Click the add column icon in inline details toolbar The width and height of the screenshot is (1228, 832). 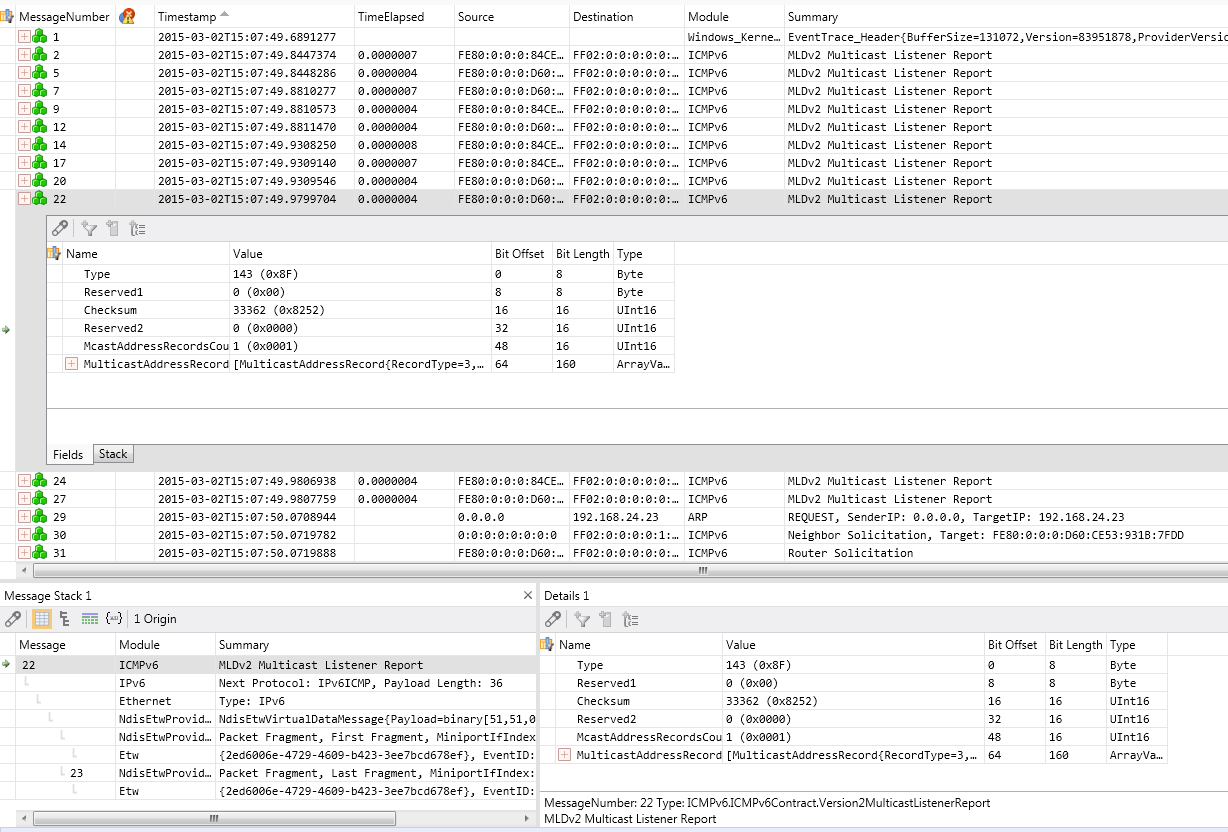[x=113, y=228]
